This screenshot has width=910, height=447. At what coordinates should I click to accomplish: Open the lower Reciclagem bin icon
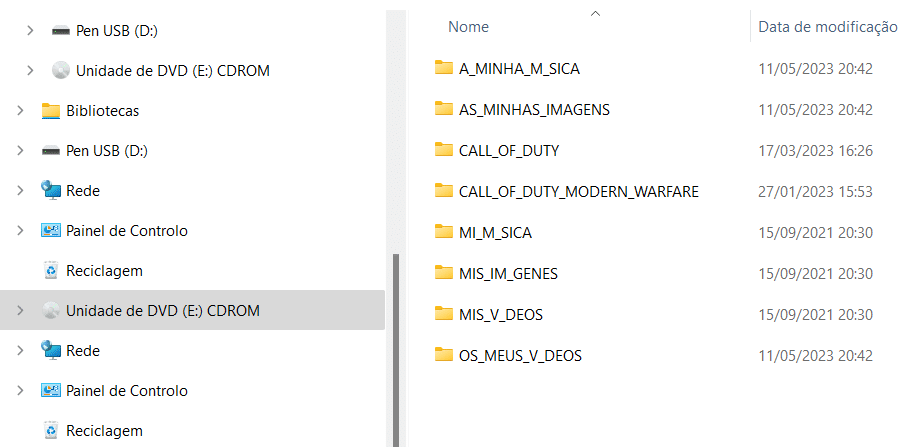pos(51,431)
